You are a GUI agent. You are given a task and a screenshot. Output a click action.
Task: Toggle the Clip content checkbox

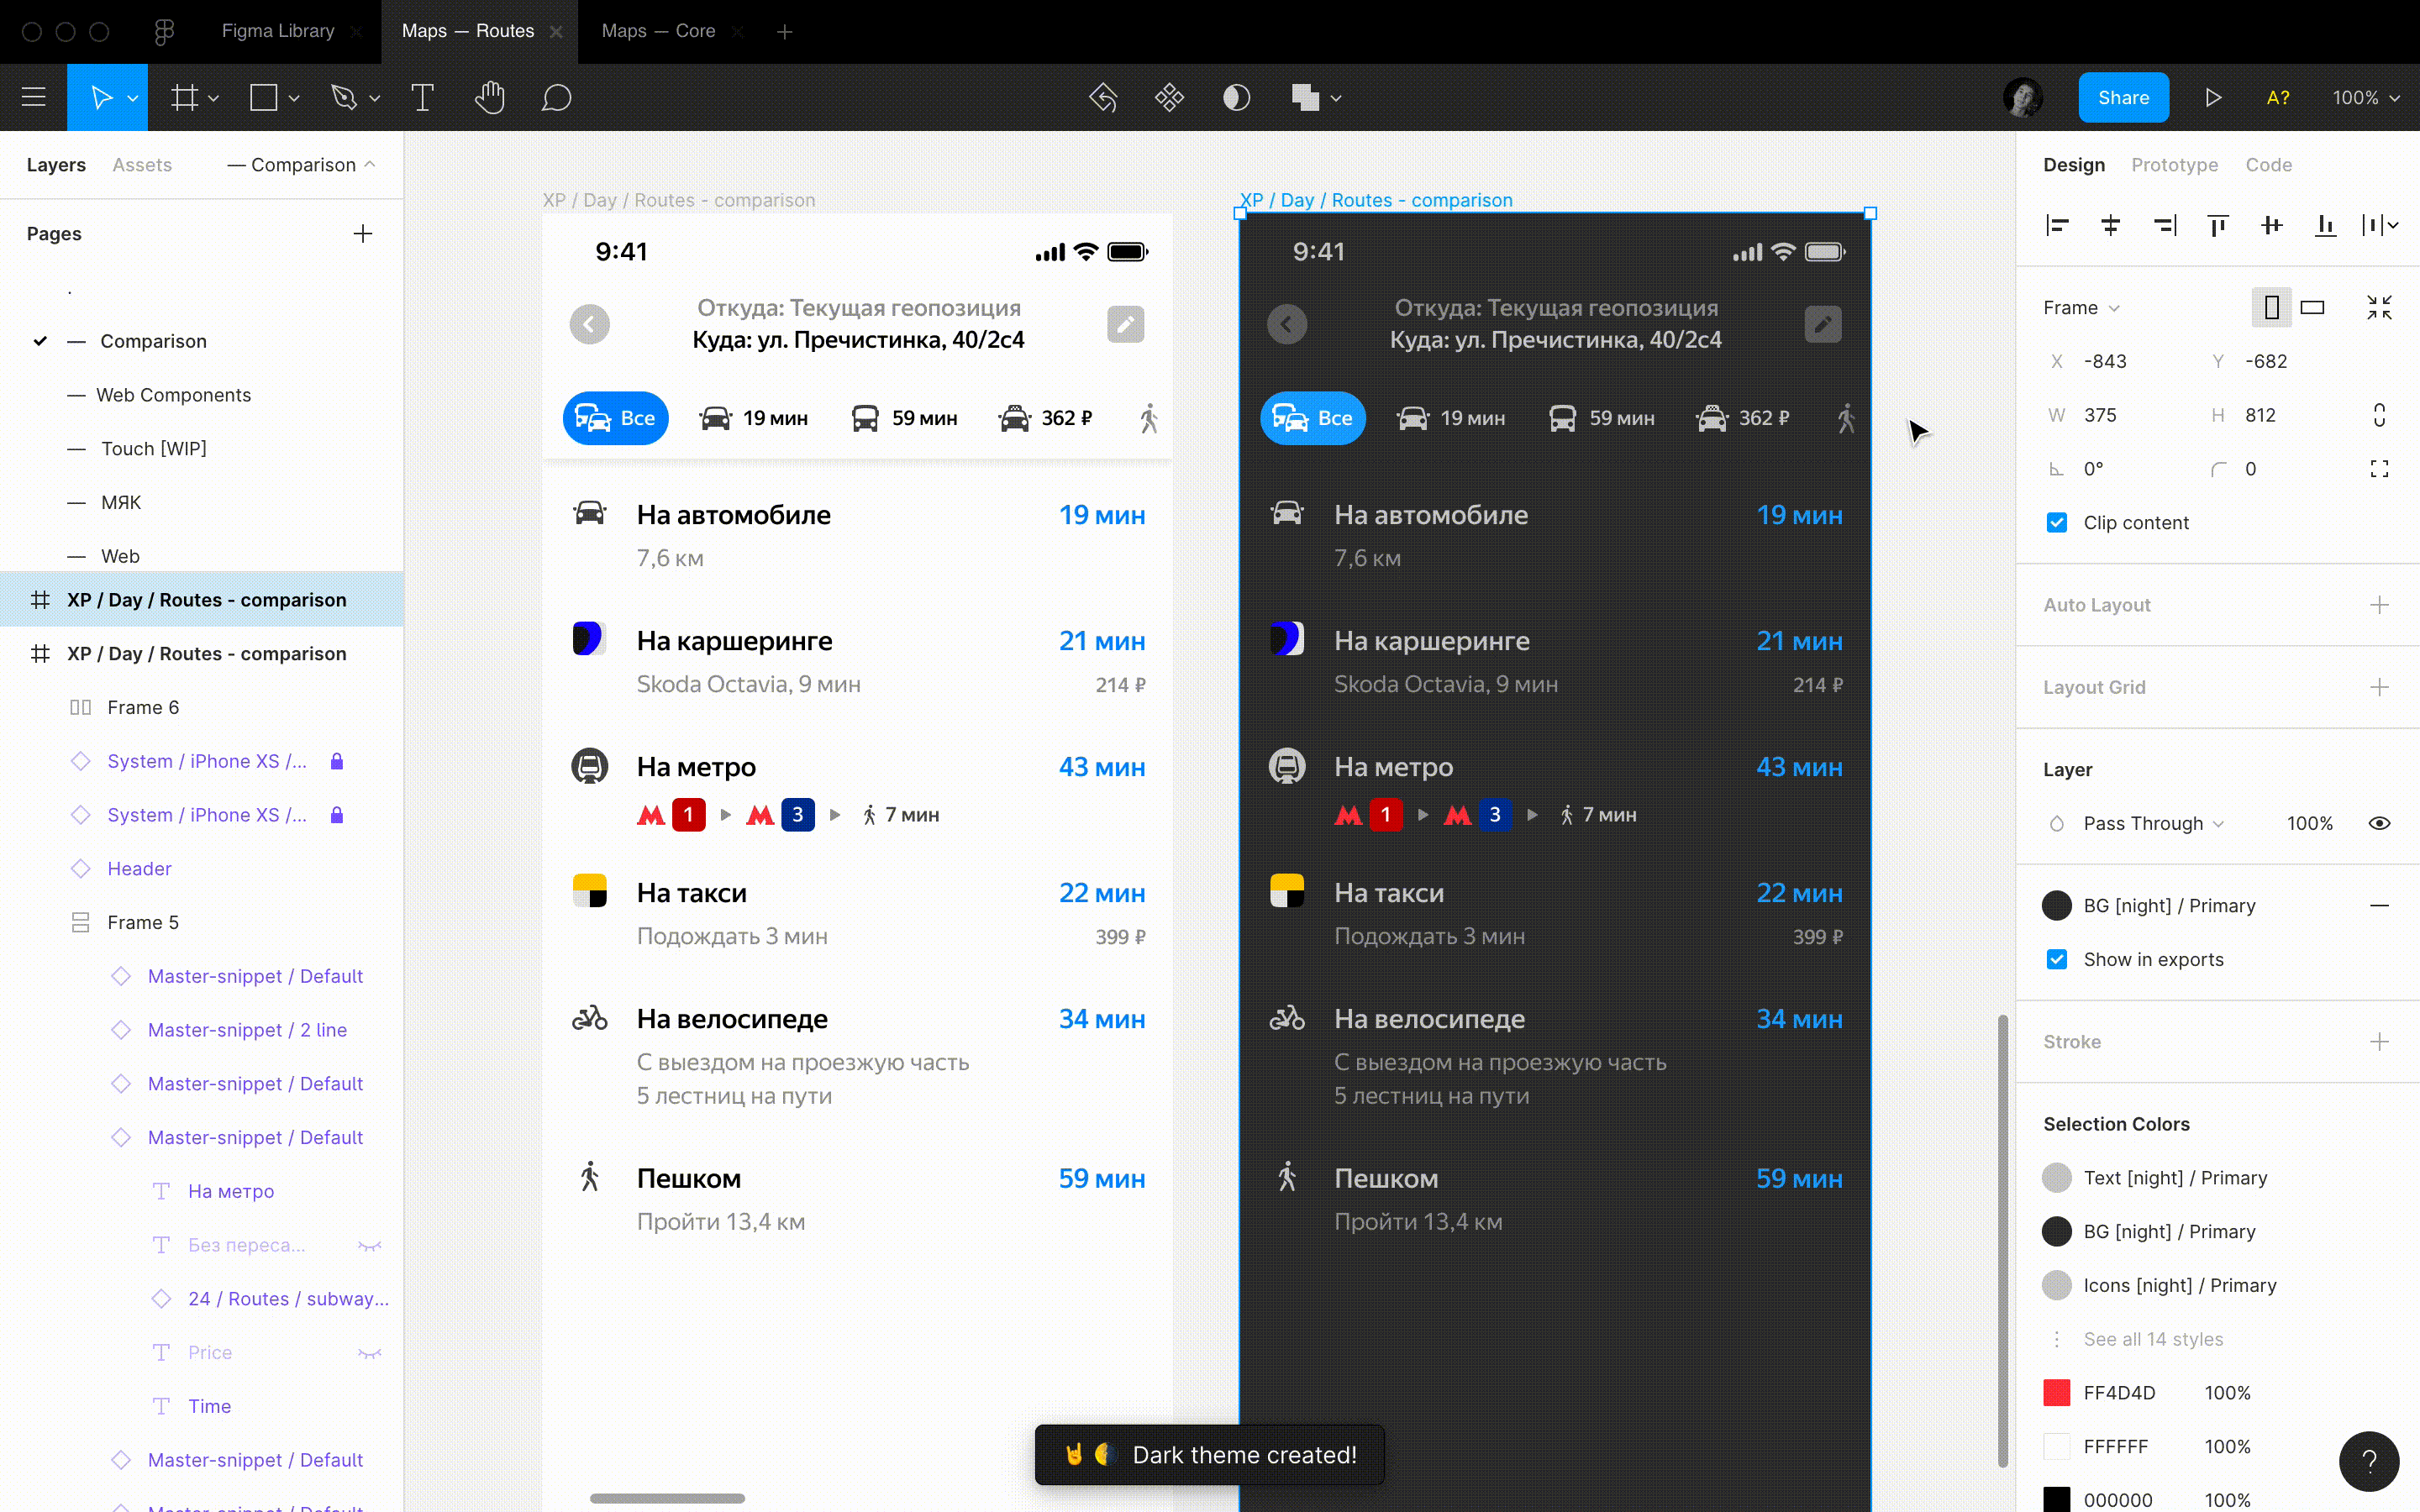[2057, 523]
